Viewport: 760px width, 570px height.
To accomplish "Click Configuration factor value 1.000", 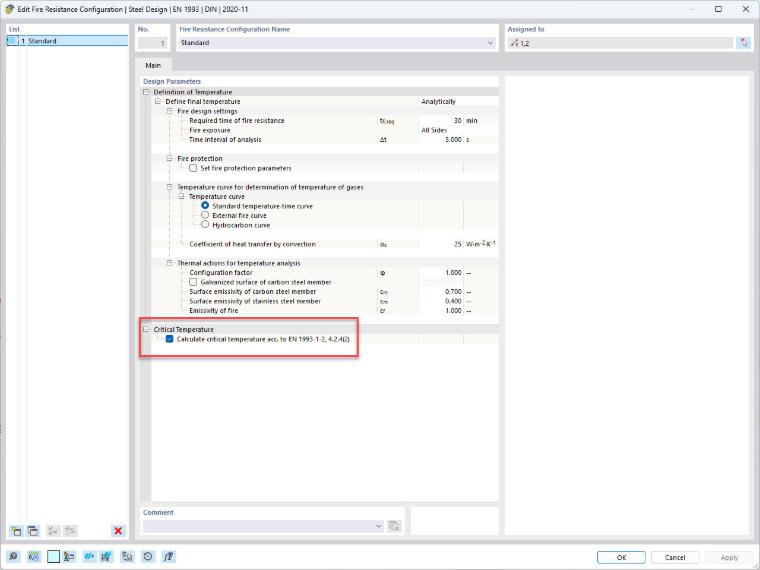I will coord(441,273).
